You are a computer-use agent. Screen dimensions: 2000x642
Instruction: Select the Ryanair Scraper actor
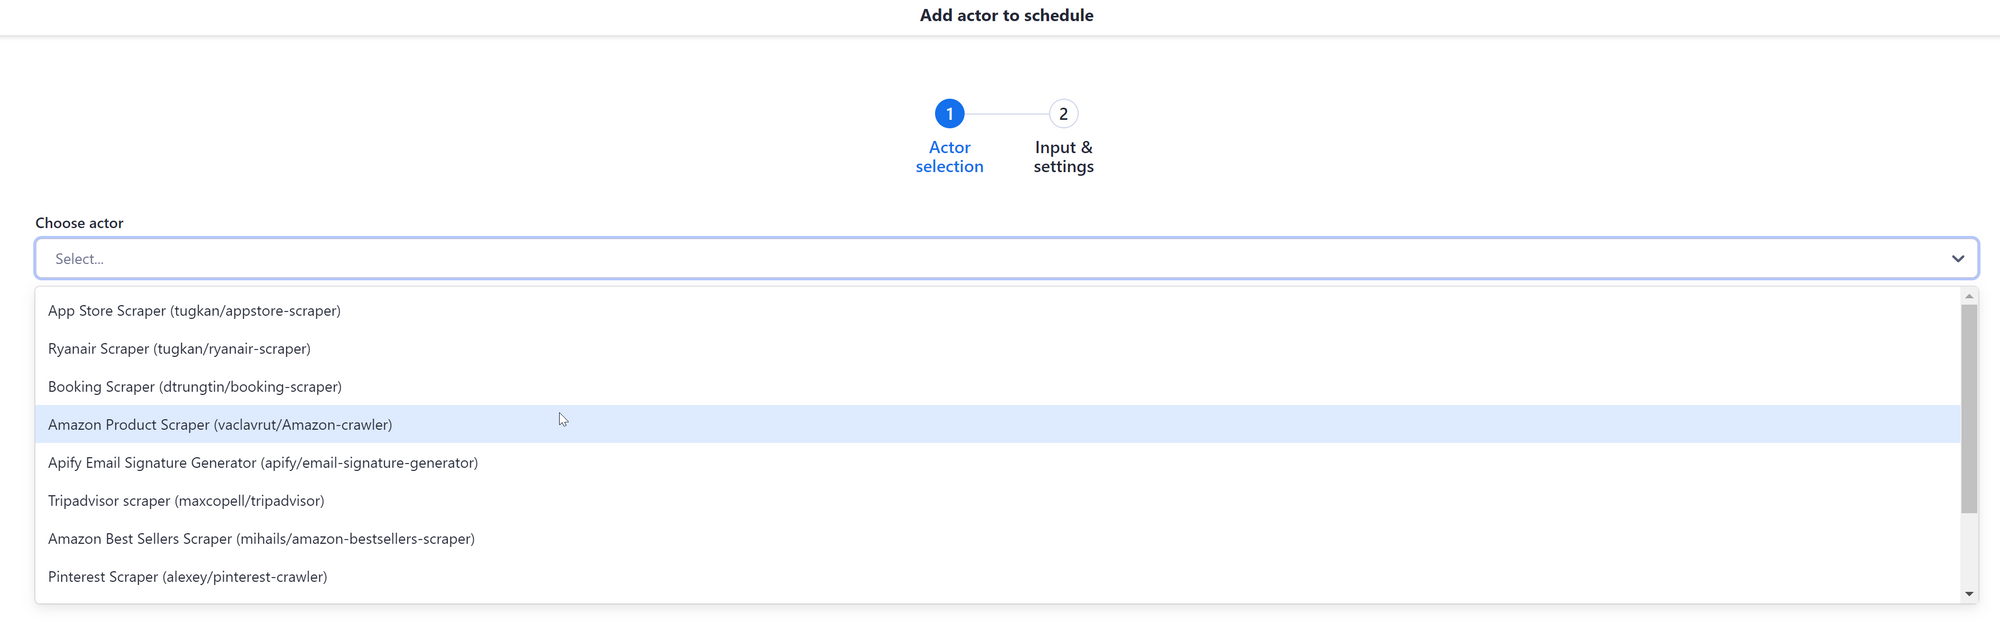(x=179, y=348)
